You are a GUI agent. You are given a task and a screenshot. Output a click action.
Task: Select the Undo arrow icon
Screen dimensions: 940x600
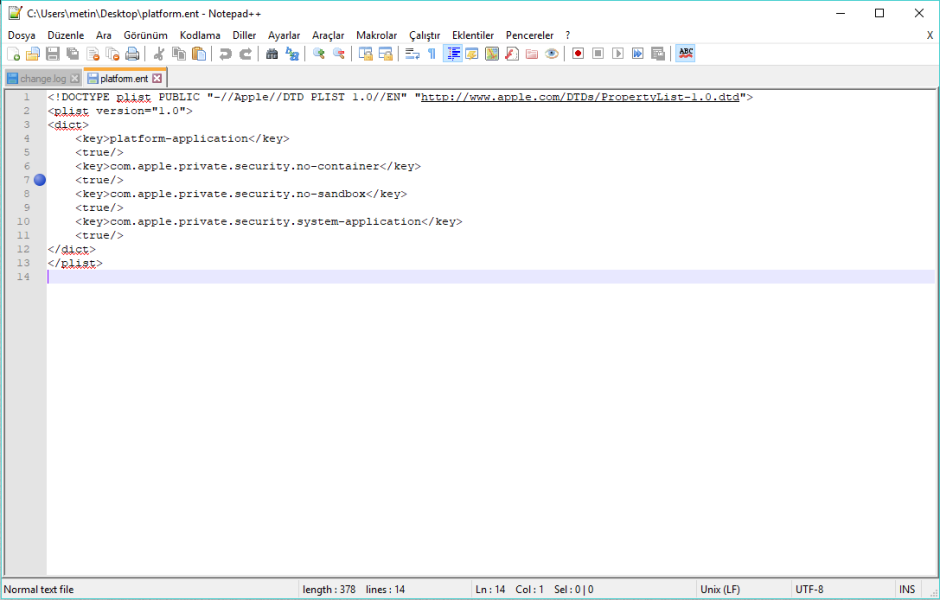pos(224,54)
